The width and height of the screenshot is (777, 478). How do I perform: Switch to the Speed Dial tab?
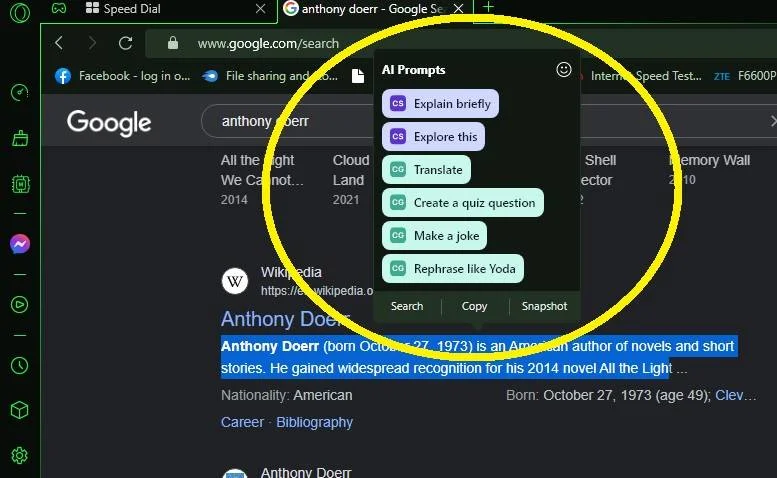(x=159, y=9)
